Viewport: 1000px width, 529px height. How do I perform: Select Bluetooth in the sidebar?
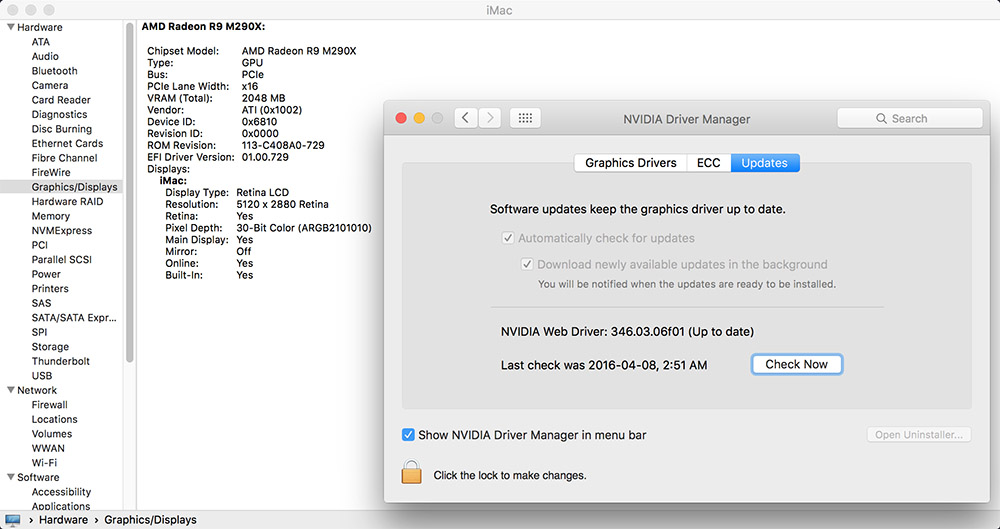pyautogui.click(x=55, y=71)
